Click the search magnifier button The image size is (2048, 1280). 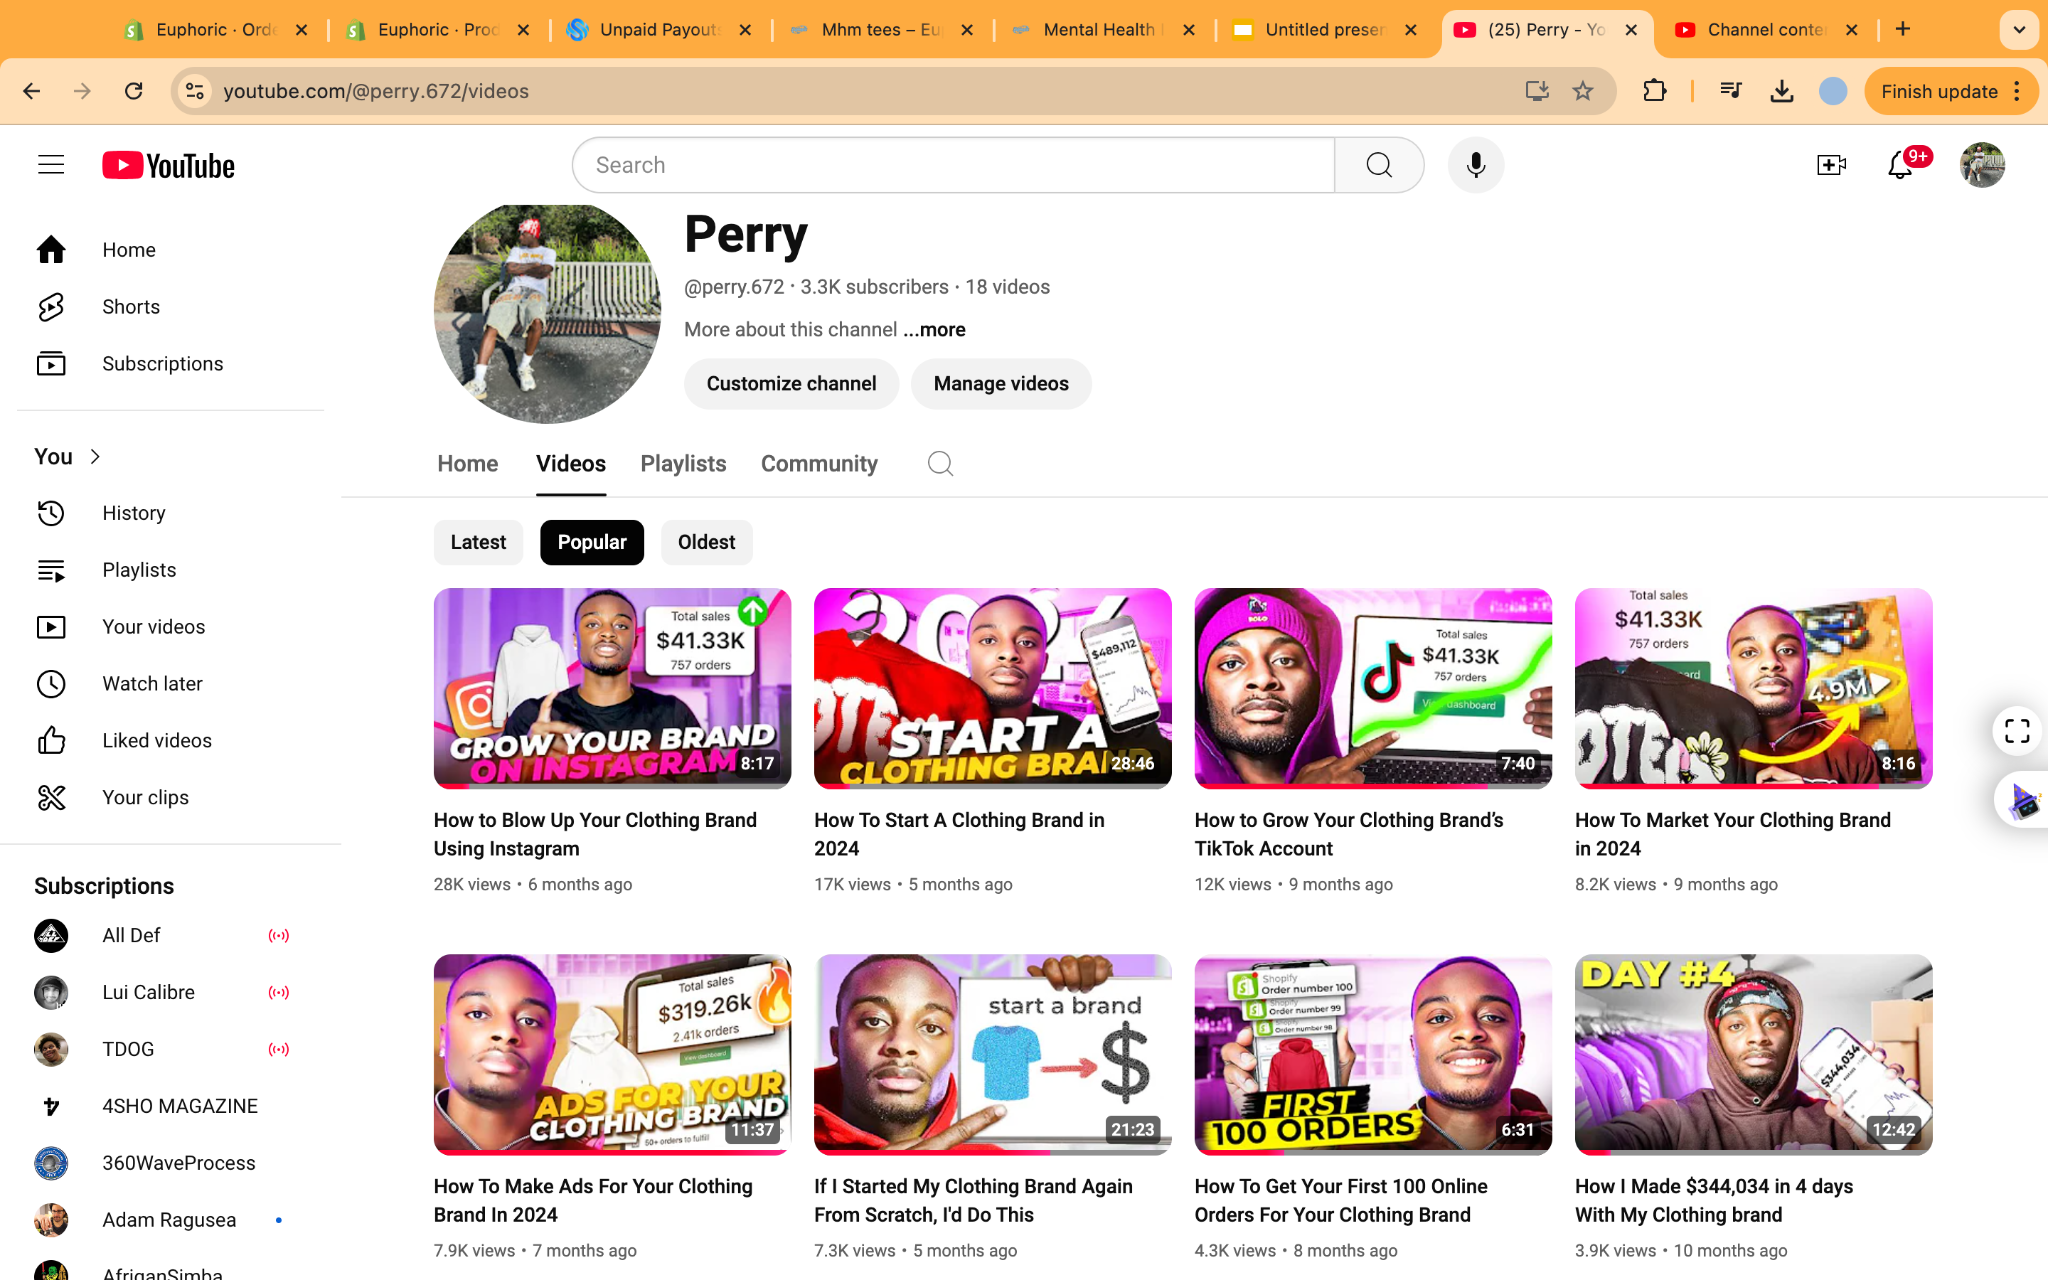[x=1379, y=165]
